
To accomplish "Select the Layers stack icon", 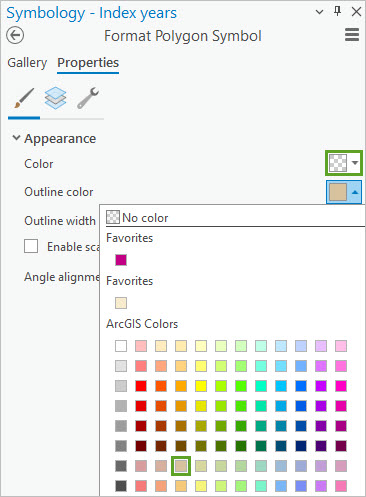I will click(55, 98).
